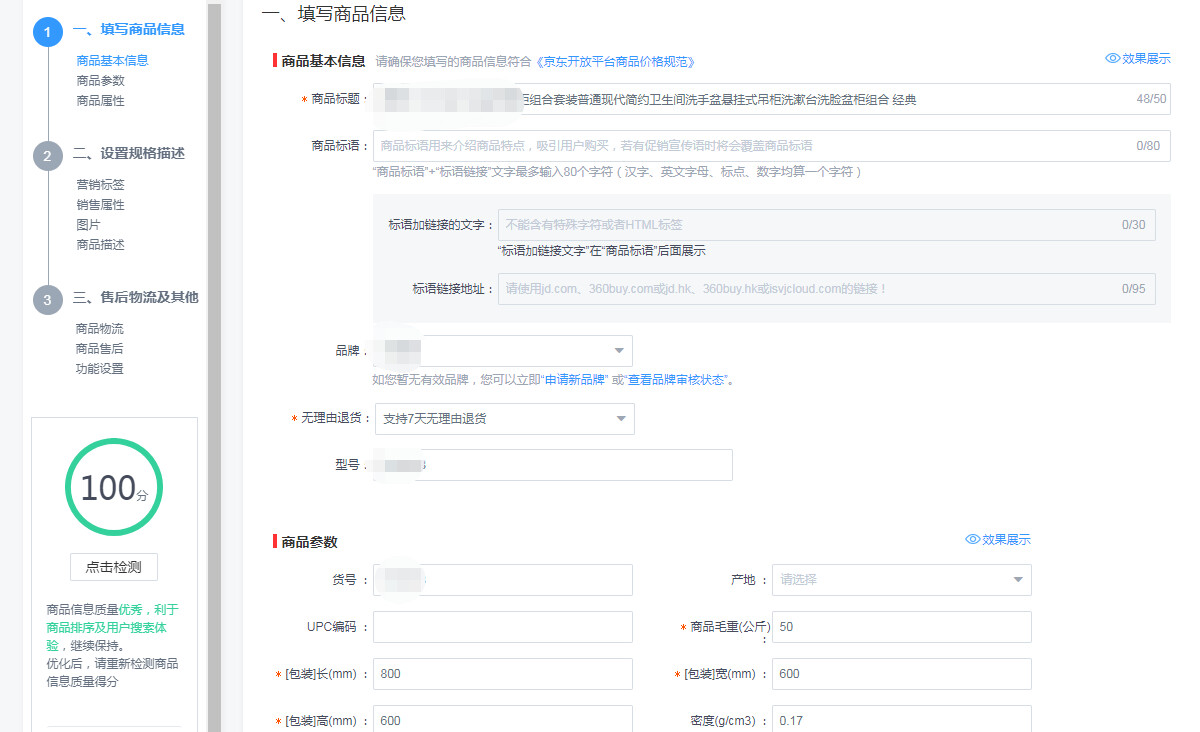Click the 点击检测 button
The width and height of the screenshot is (1200, 732).
click(113, 566)
